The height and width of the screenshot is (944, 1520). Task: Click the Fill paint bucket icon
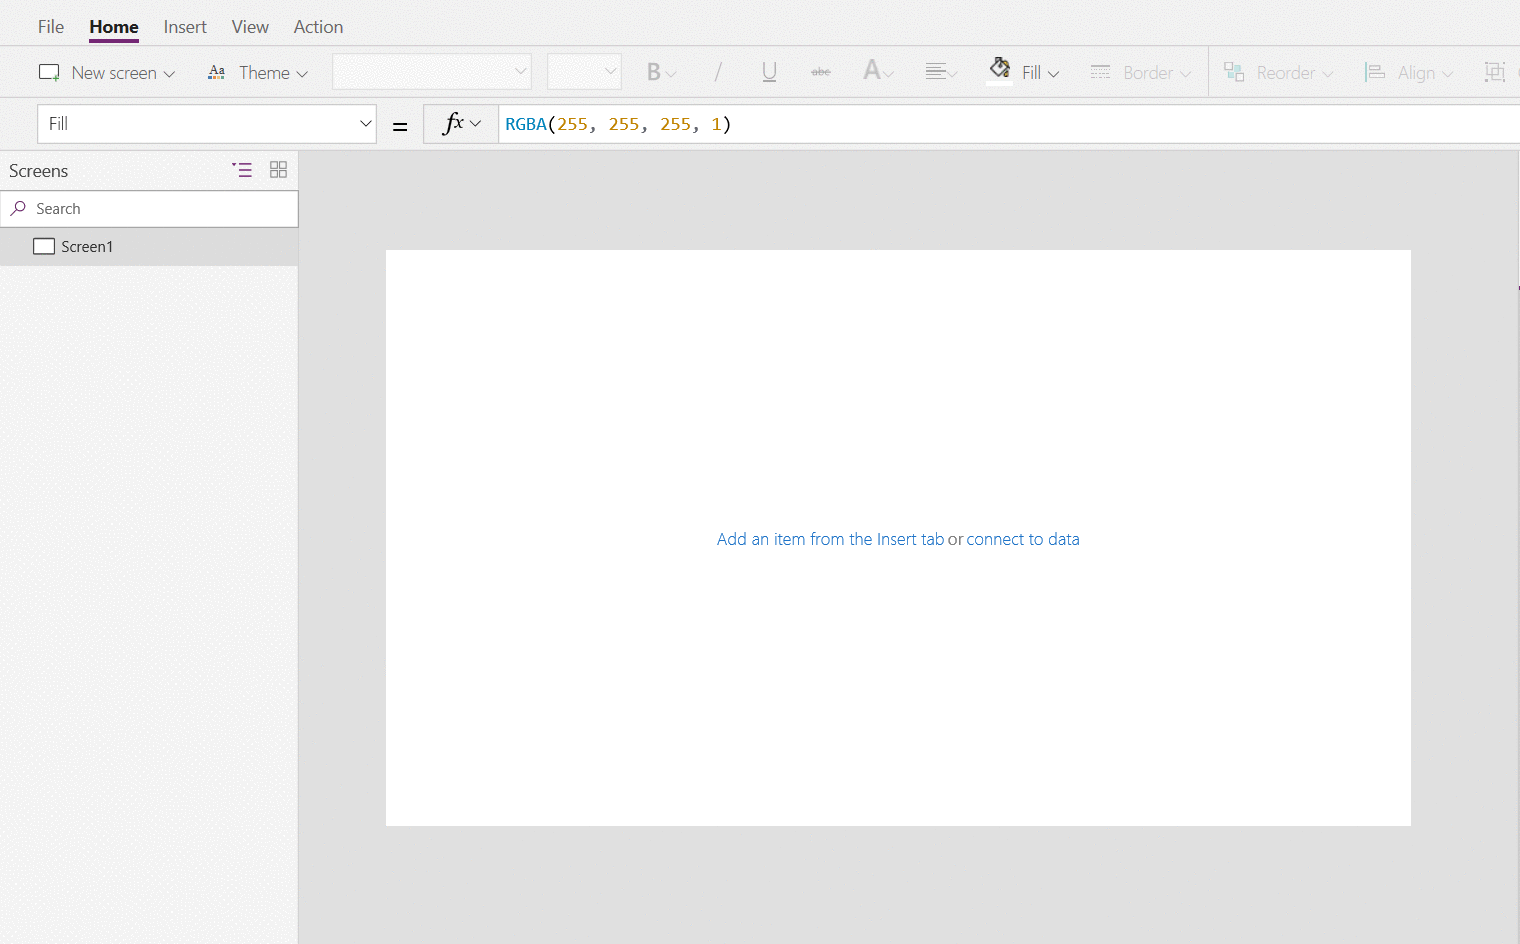(999, 69)
